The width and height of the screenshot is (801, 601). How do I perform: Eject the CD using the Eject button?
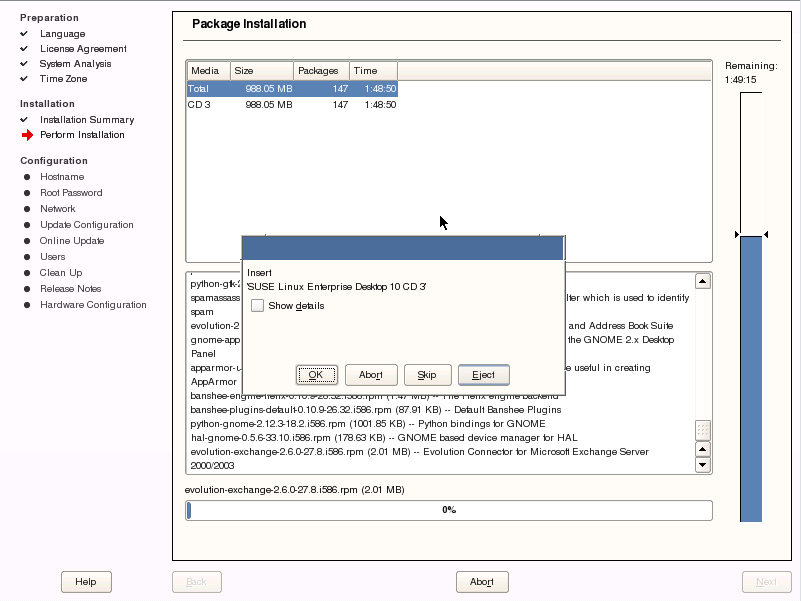click(x=483, y=375)
